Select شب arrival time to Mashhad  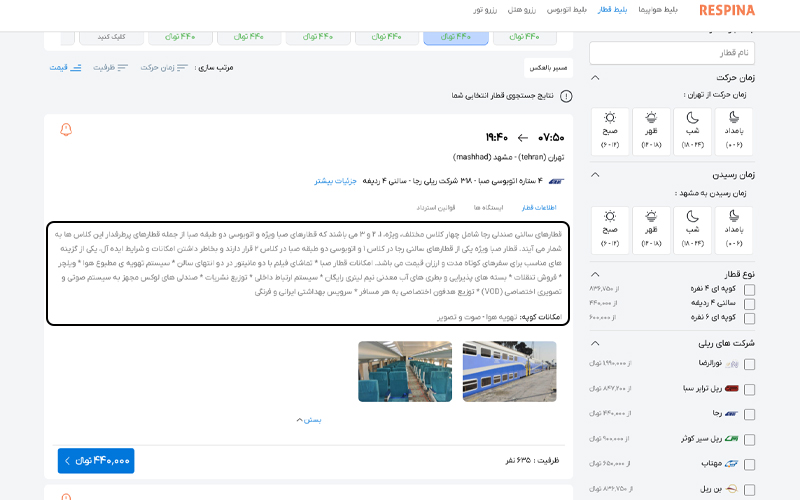click(692, 230)
